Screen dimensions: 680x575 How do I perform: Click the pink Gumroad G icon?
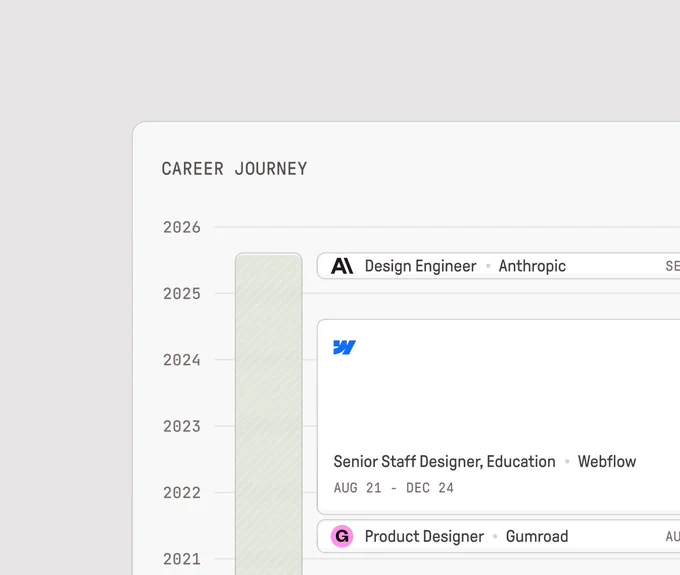(342, 536)
